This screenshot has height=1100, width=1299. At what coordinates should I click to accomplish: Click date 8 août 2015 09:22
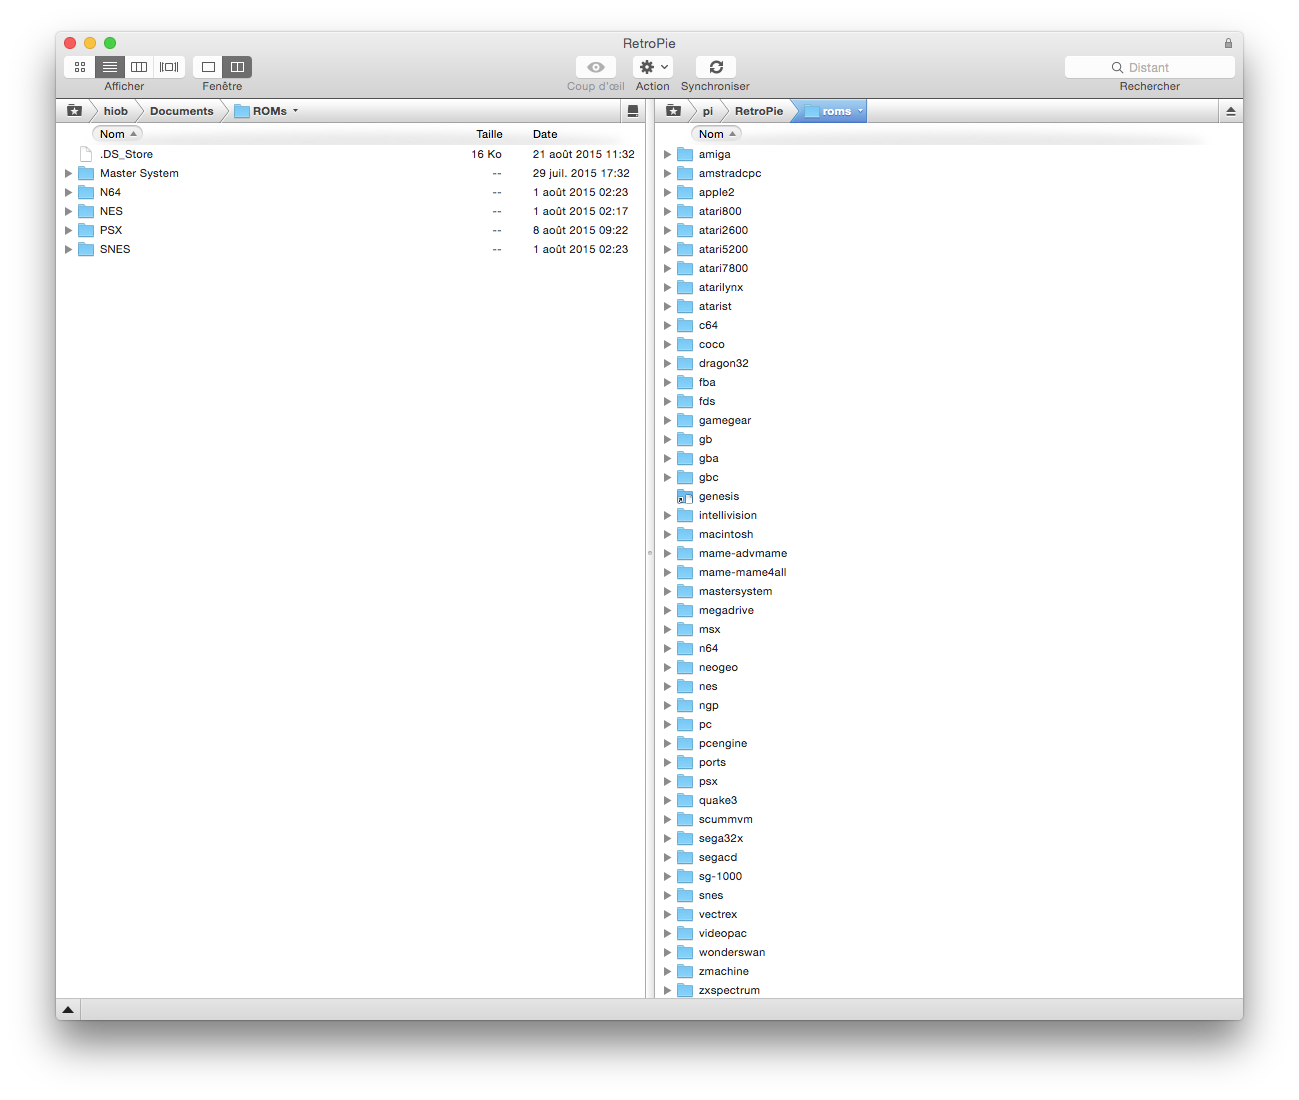tap(581, 230)
